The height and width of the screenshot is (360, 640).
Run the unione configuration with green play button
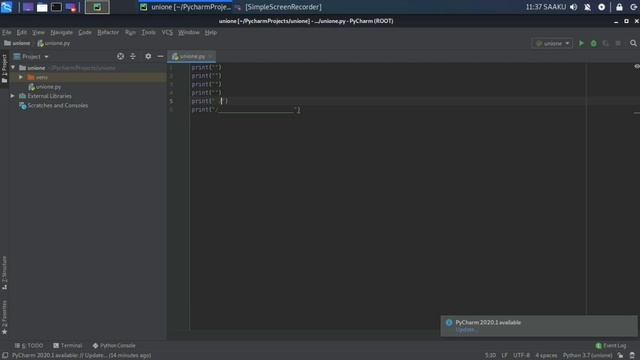click(581, 43)
